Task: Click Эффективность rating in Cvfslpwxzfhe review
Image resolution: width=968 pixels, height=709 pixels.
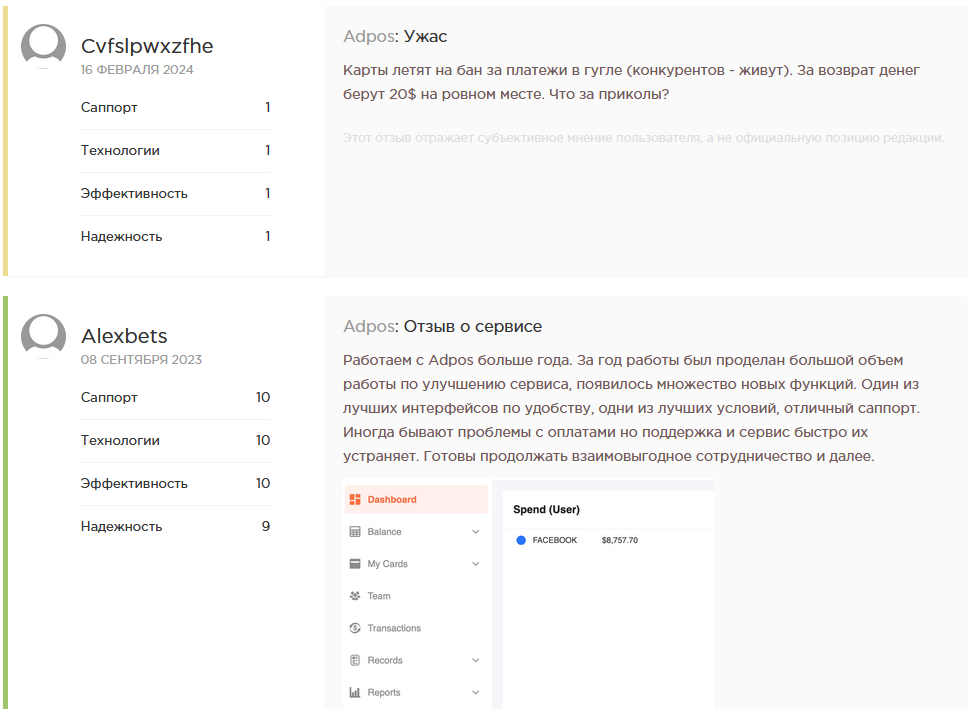Action: (x=175, y=194)
